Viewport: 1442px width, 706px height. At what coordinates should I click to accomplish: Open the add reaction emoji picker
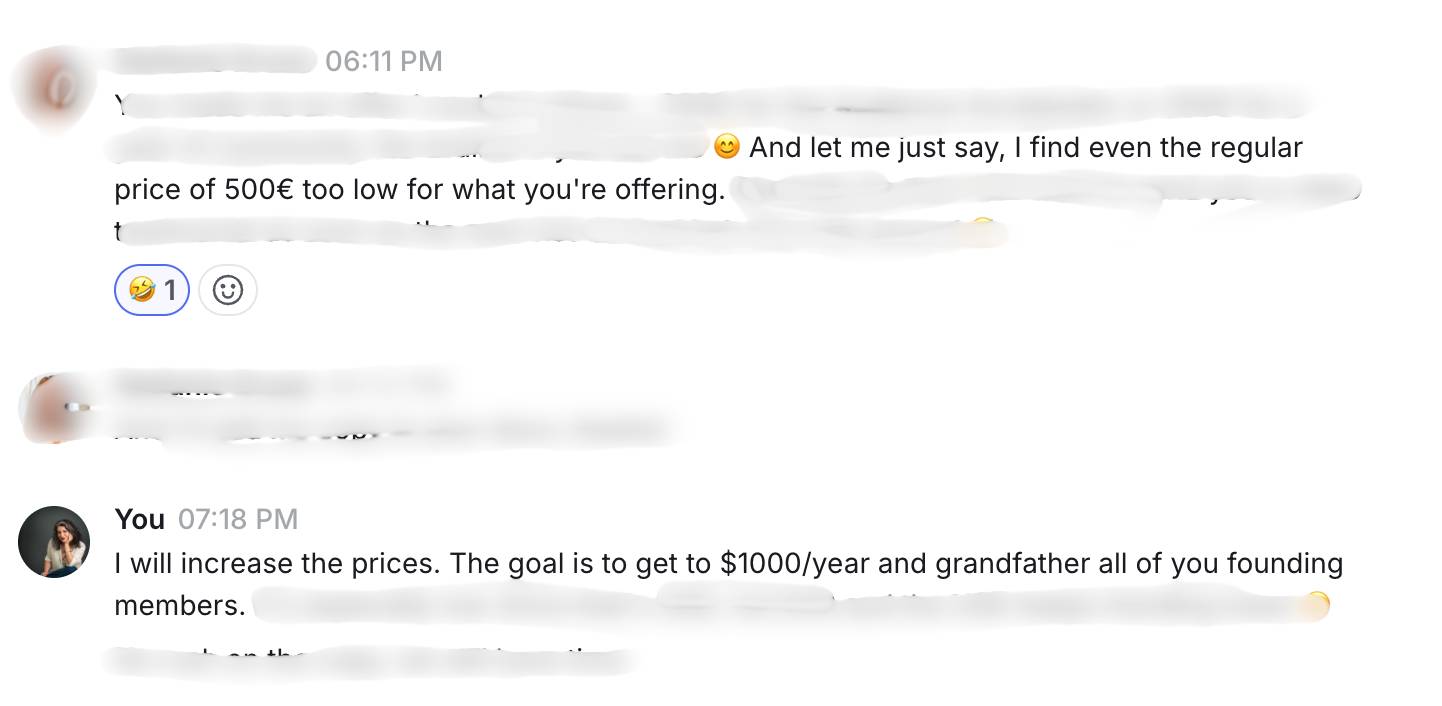(x=228, y=291)
